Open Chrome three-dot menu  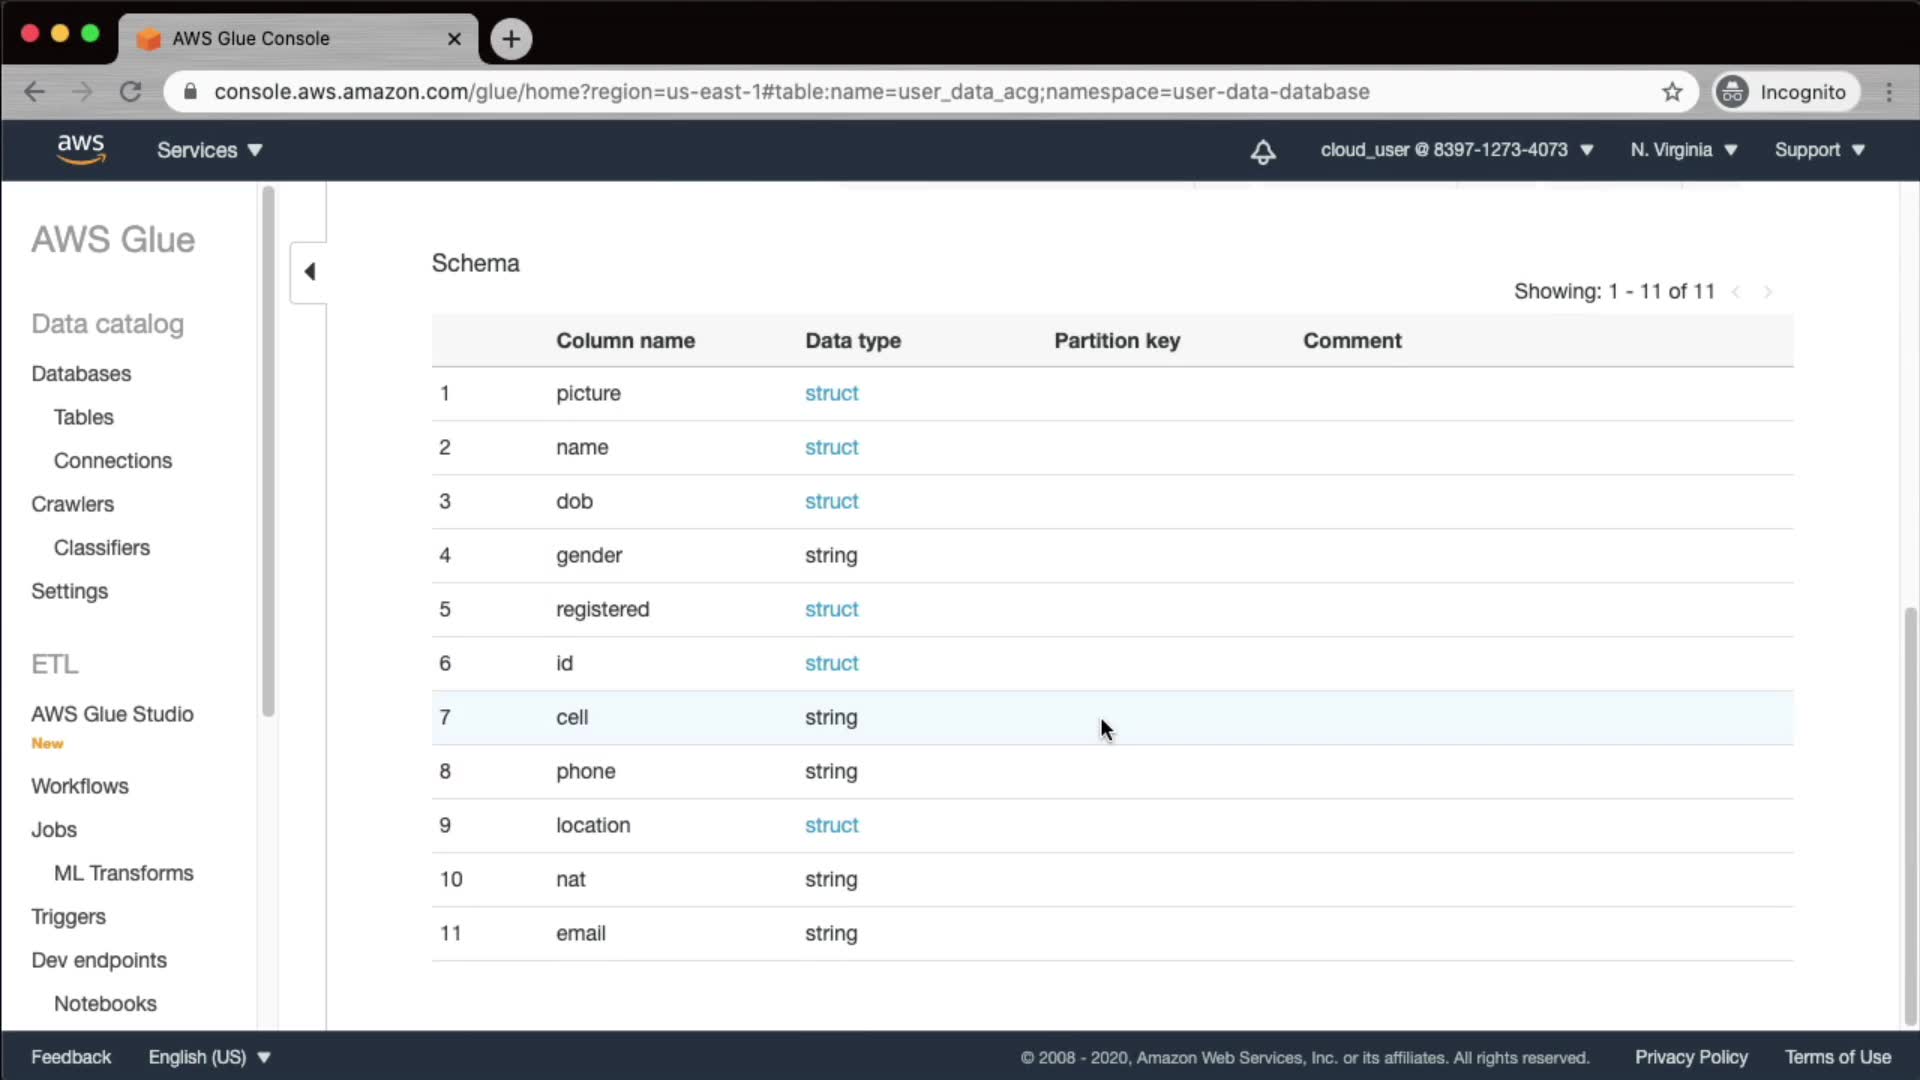tap(1889, 92)
